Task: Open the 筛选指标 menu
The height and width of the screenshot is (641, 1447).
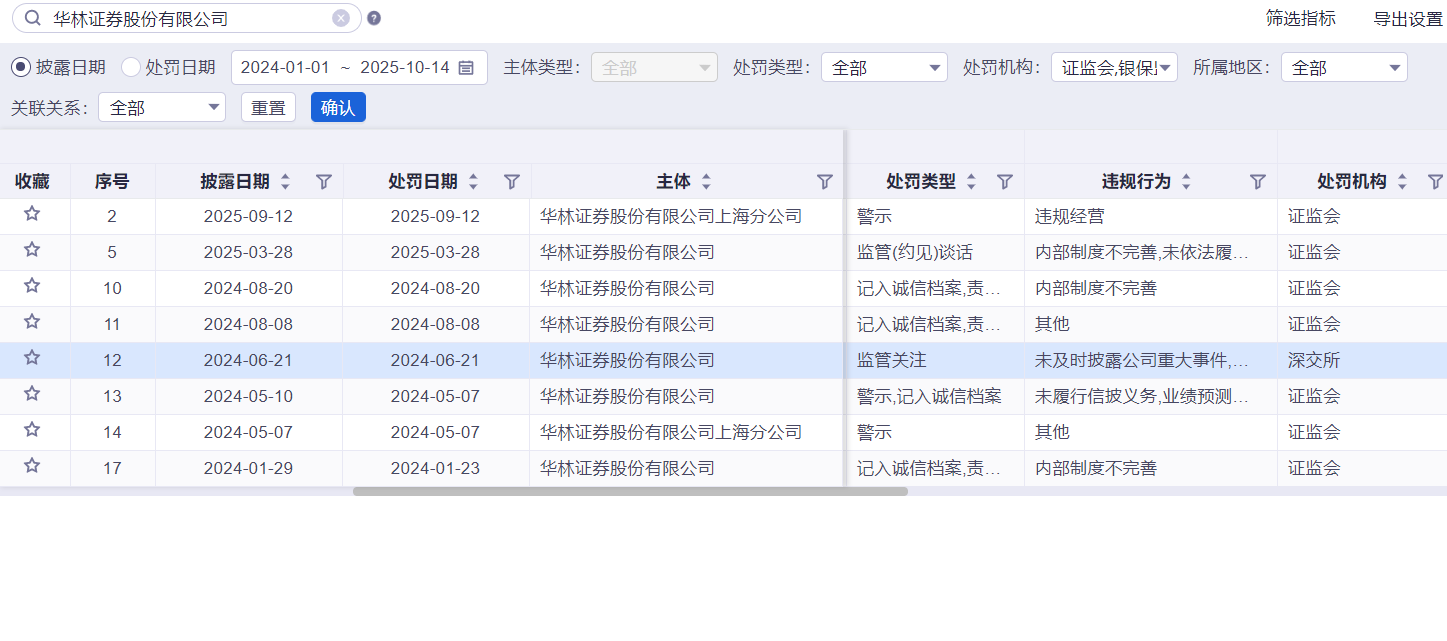Action: click(1300, 18)
